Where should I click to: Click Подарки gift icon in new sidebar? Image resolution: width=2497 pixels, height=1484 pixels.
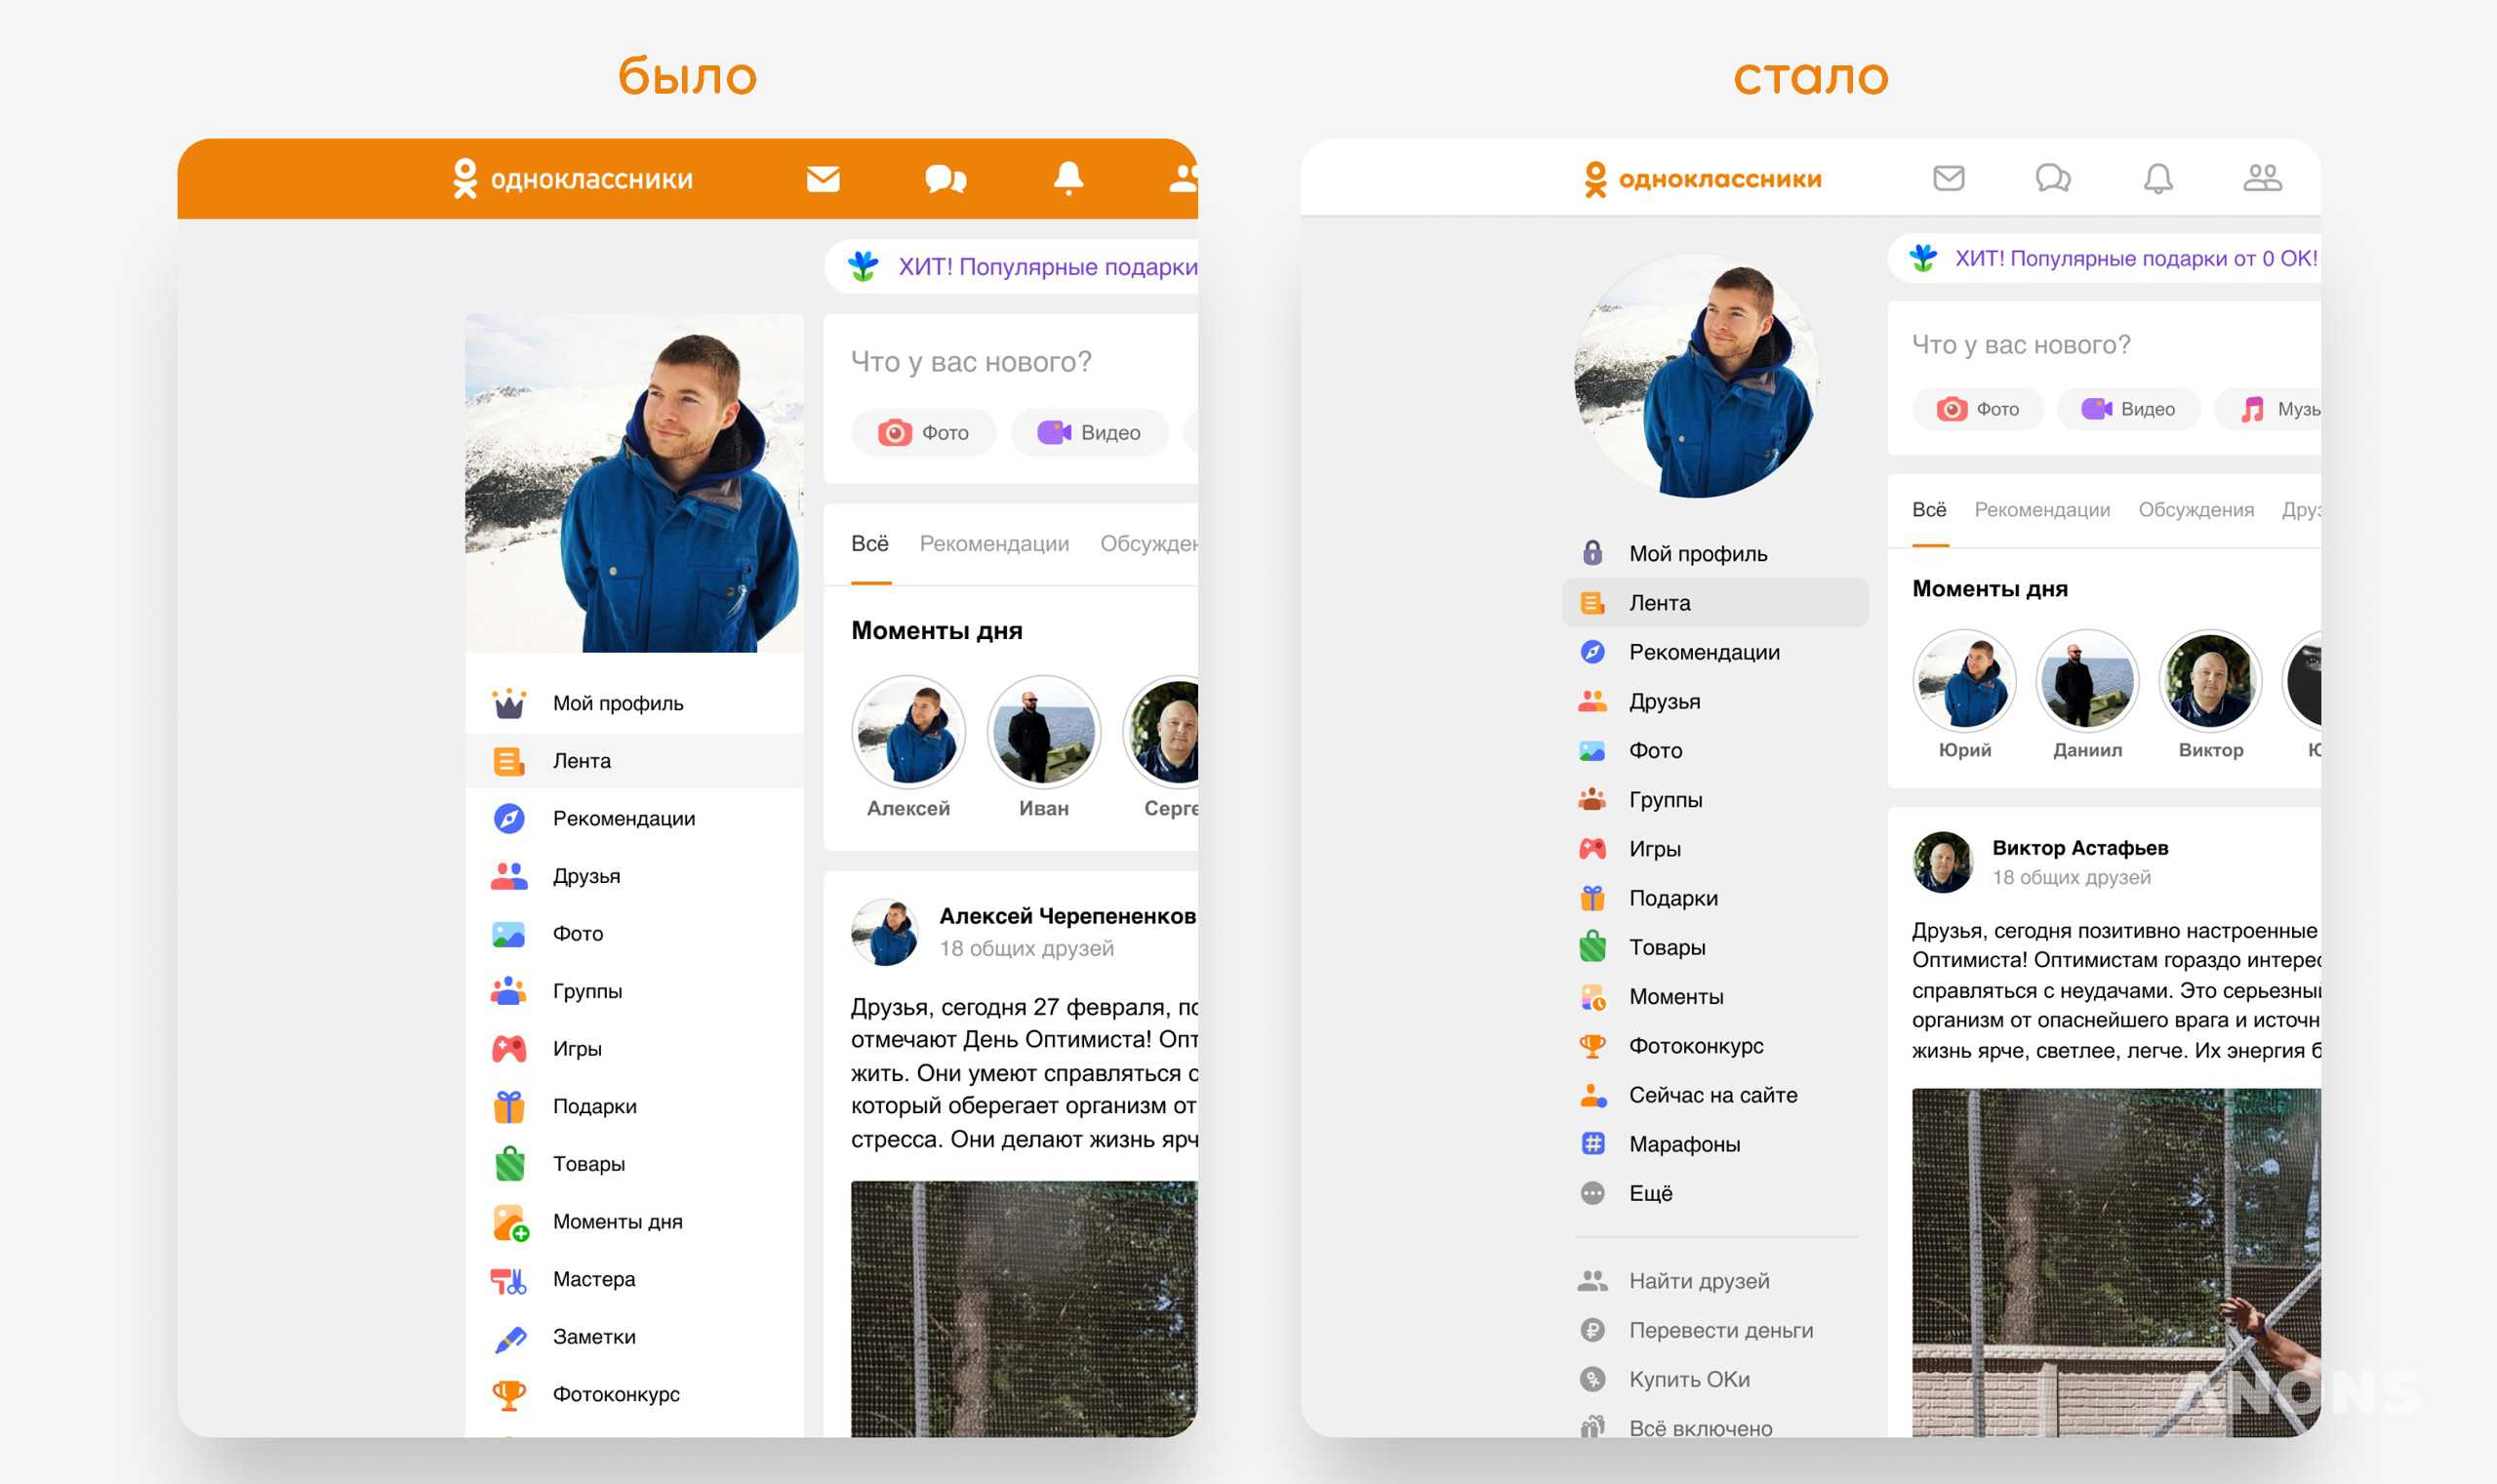tap(1593, 898)
